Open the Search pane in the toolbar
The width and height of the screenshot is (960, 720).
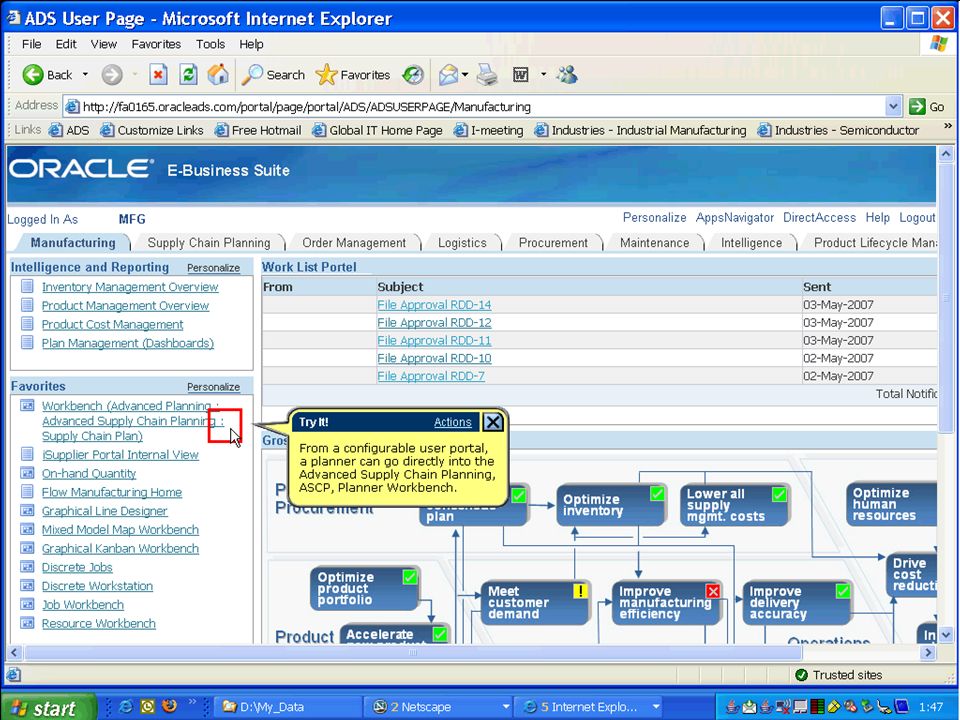(x=272, y=75)
